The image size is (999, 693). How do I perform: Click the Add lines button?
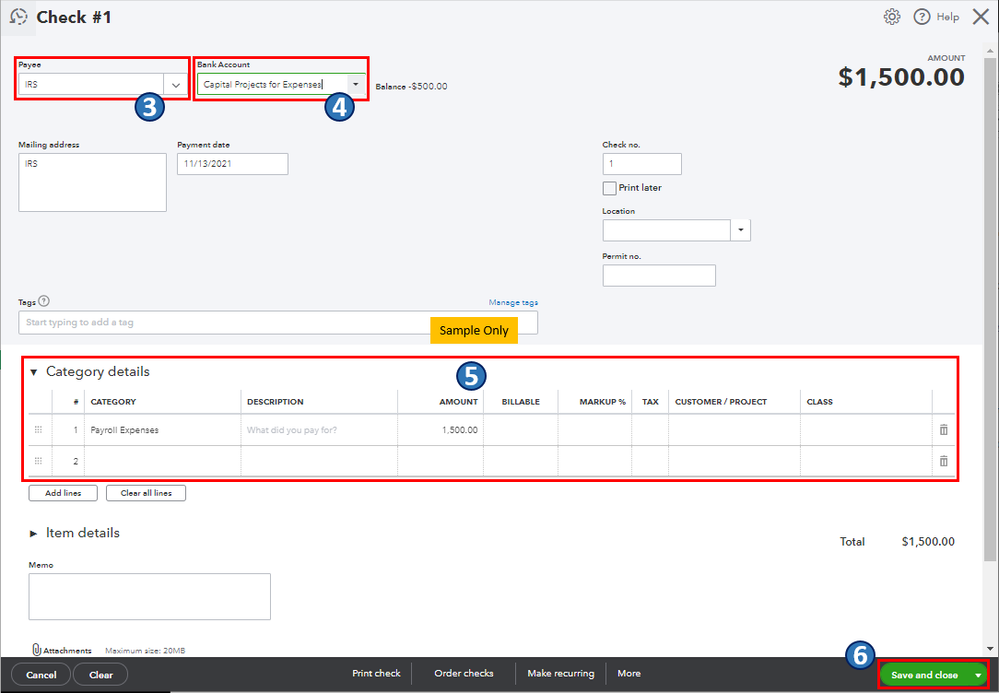[63, 493]
